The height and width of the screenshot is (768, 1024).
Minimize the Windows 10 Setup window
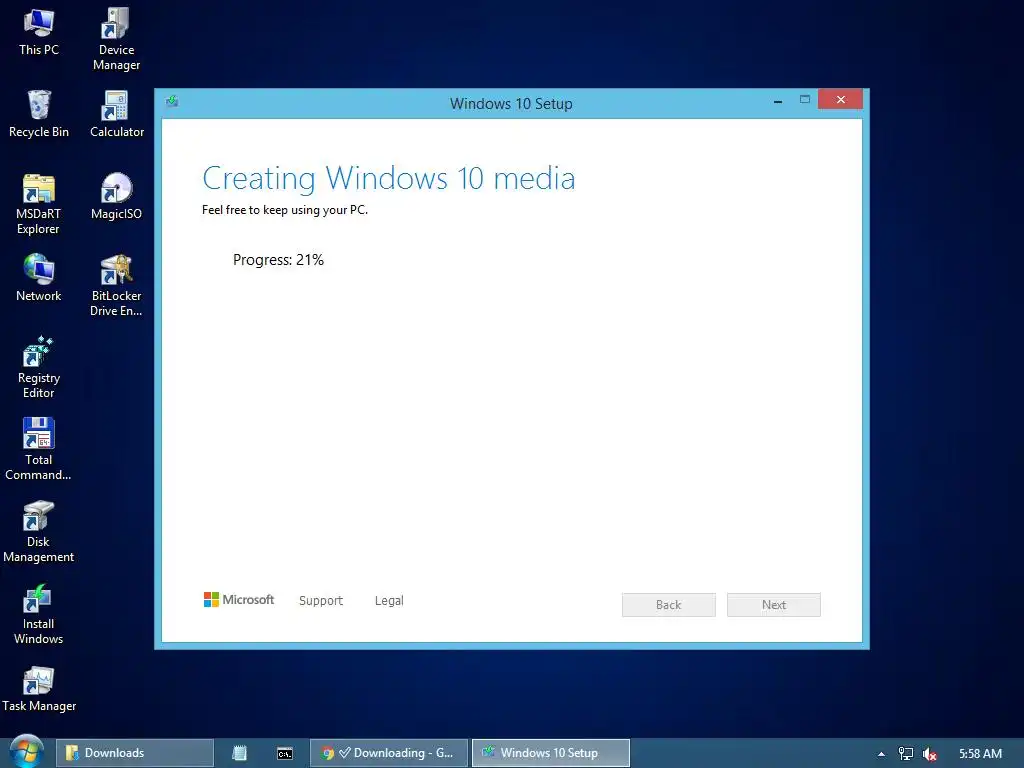point(778,101)
